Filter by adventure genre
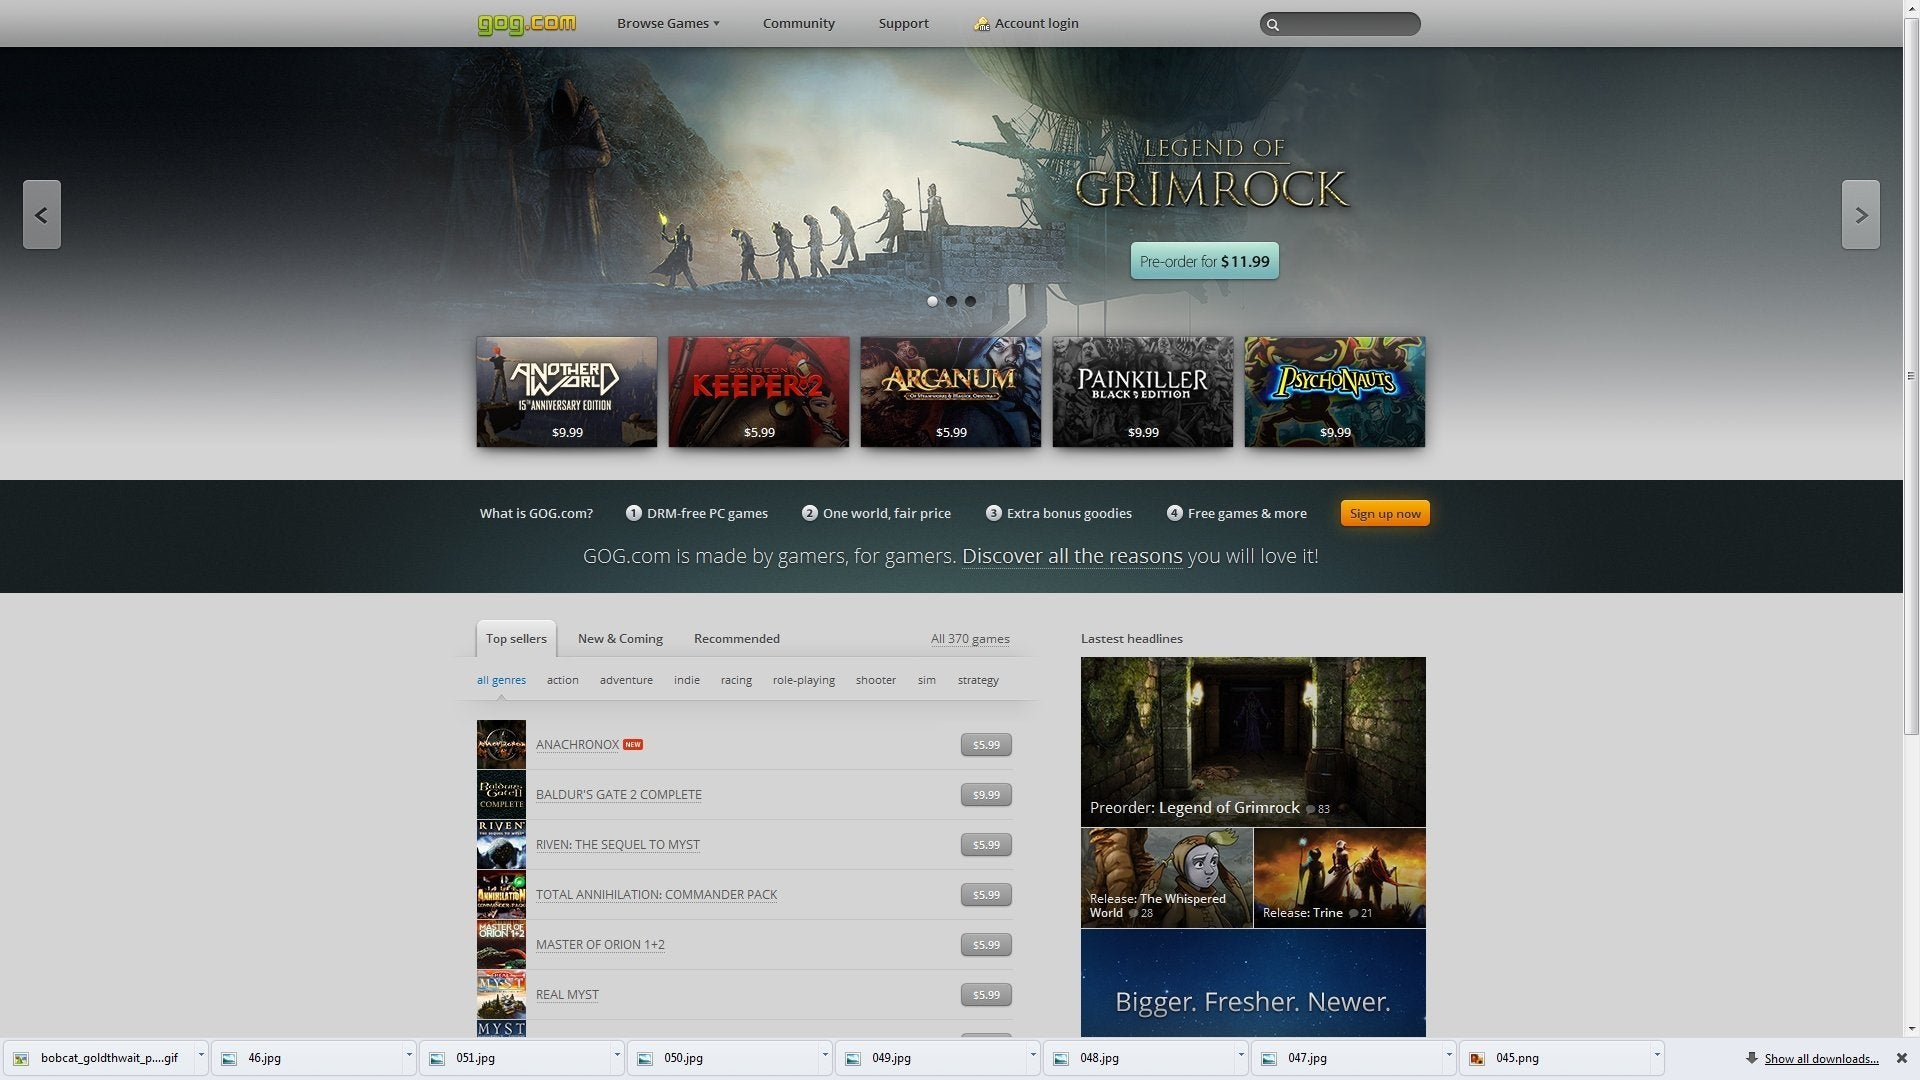Image resolution: width=1920 pixels, height=1080 pixels. tap(626, 680)
